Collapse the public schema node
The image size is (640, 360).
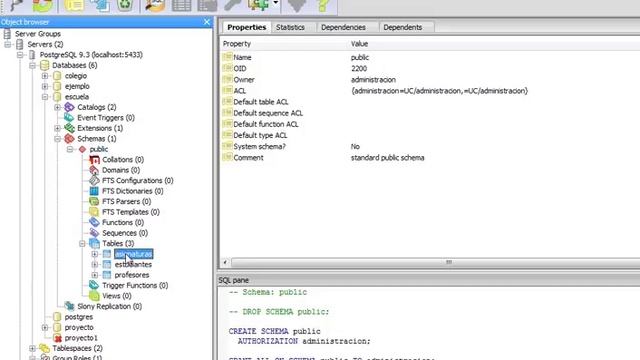tap(70, 149)
